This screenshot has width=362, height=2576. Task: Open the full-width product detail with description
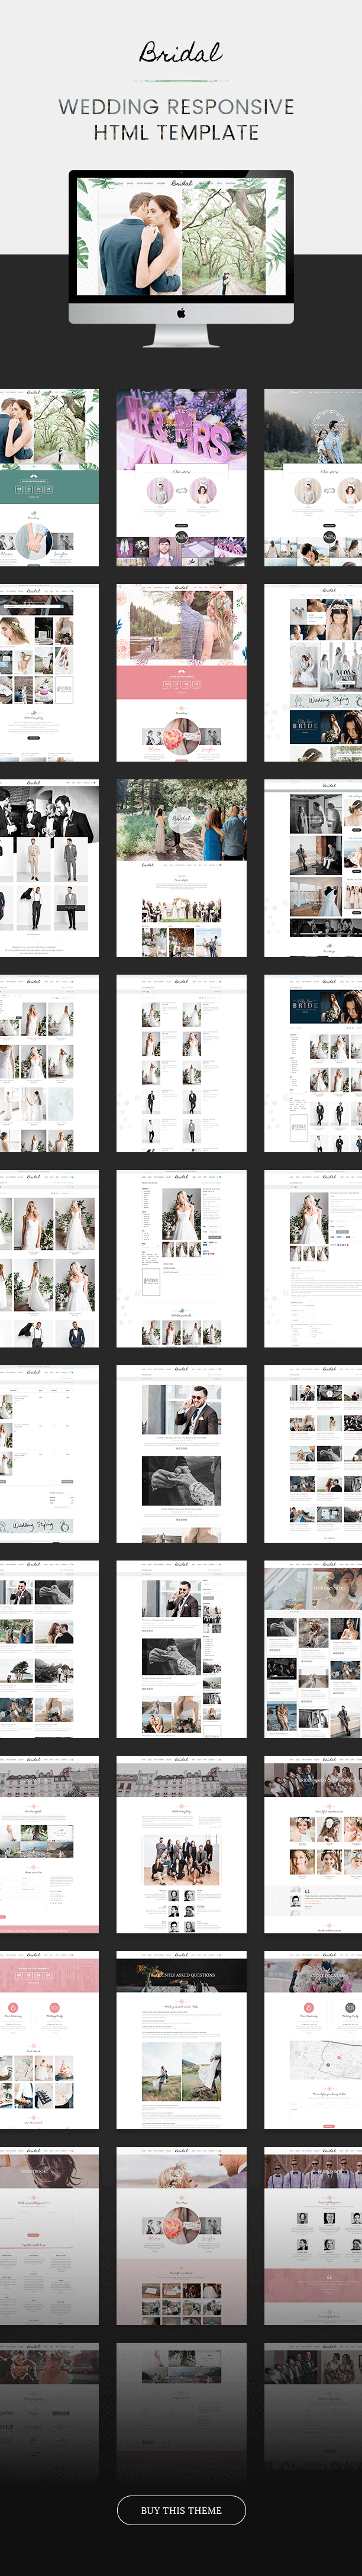313,1259
